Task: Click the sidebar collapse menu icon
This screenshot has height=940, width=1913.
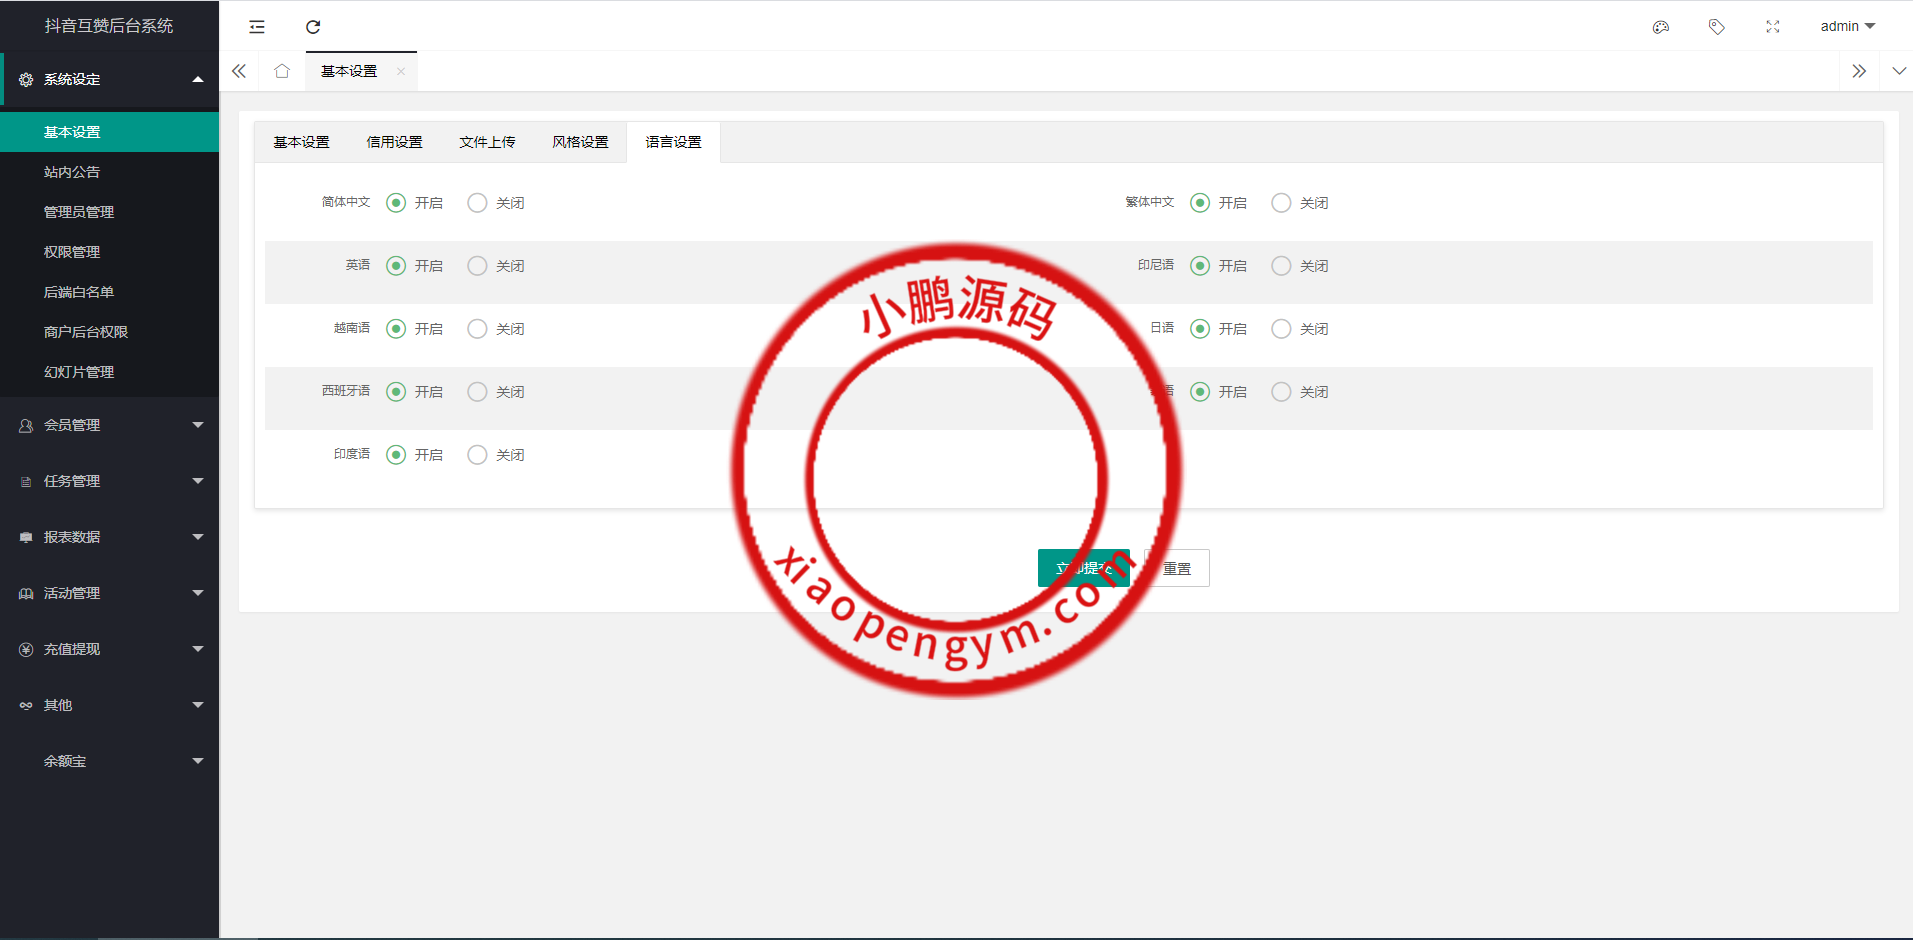Action: coord(257,27)
